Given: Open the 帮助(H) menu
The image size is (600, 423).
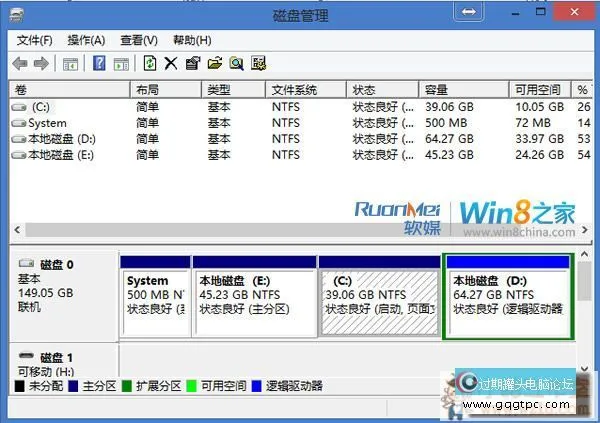Looking at the screenshot, I should pyautogui.click(x=192, y=40).
